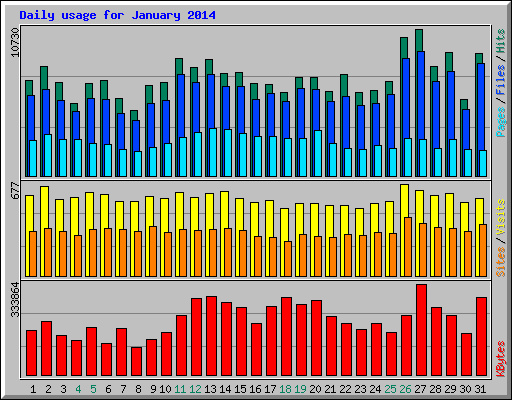Screen dimensions: 512x400
Task: Select day 31 on the x-axis
Action: click(480, 389)
